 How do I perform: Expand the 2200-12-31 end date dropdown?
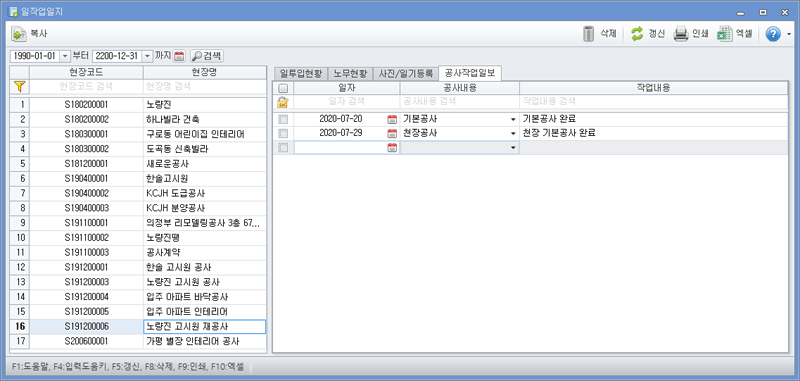147,56
